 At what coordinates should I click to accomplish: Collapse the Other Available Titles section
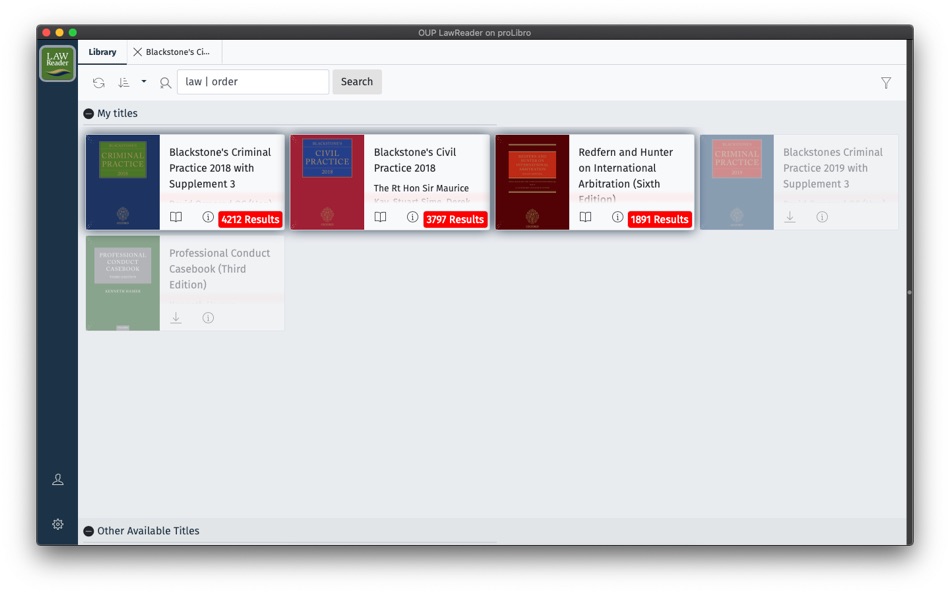(x=88, y=531)
